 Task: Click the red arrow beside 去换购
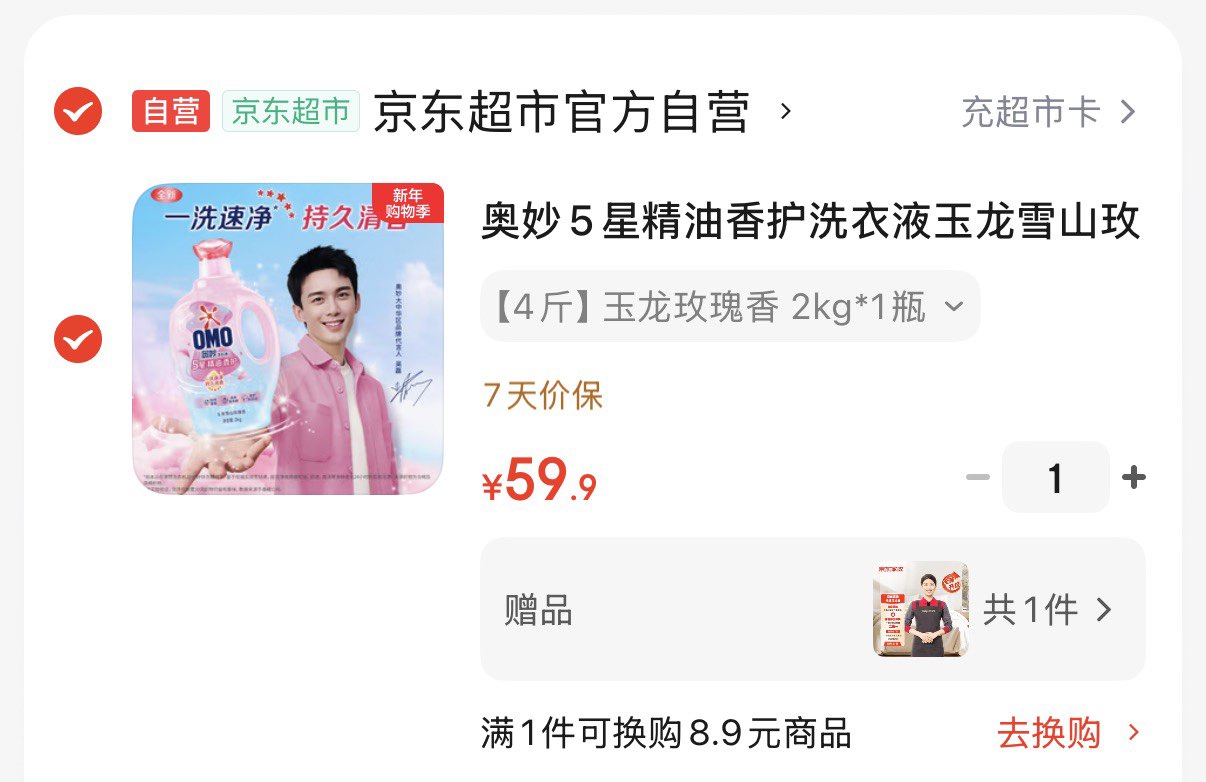1133,733
